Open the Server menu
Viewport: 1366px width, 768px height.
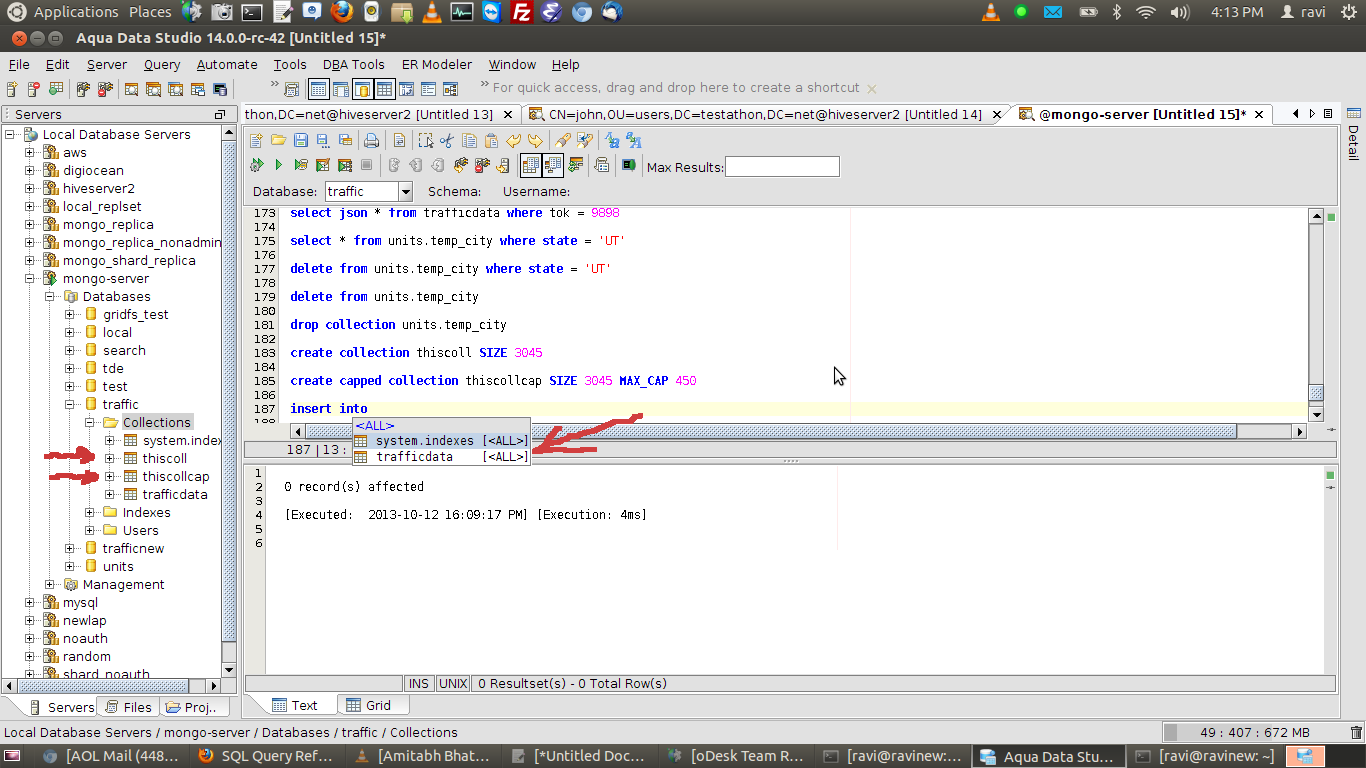tap(106, 64)
